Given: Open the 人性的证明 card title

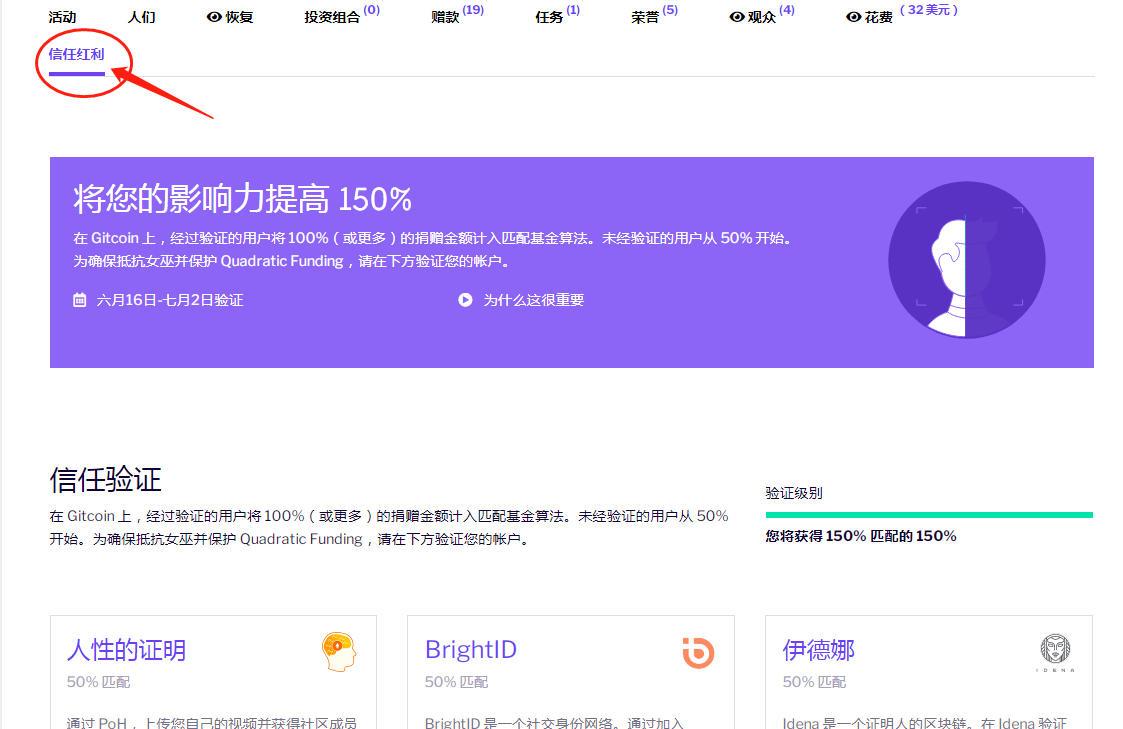Looking at the screenshot, I should click(127, 650).
